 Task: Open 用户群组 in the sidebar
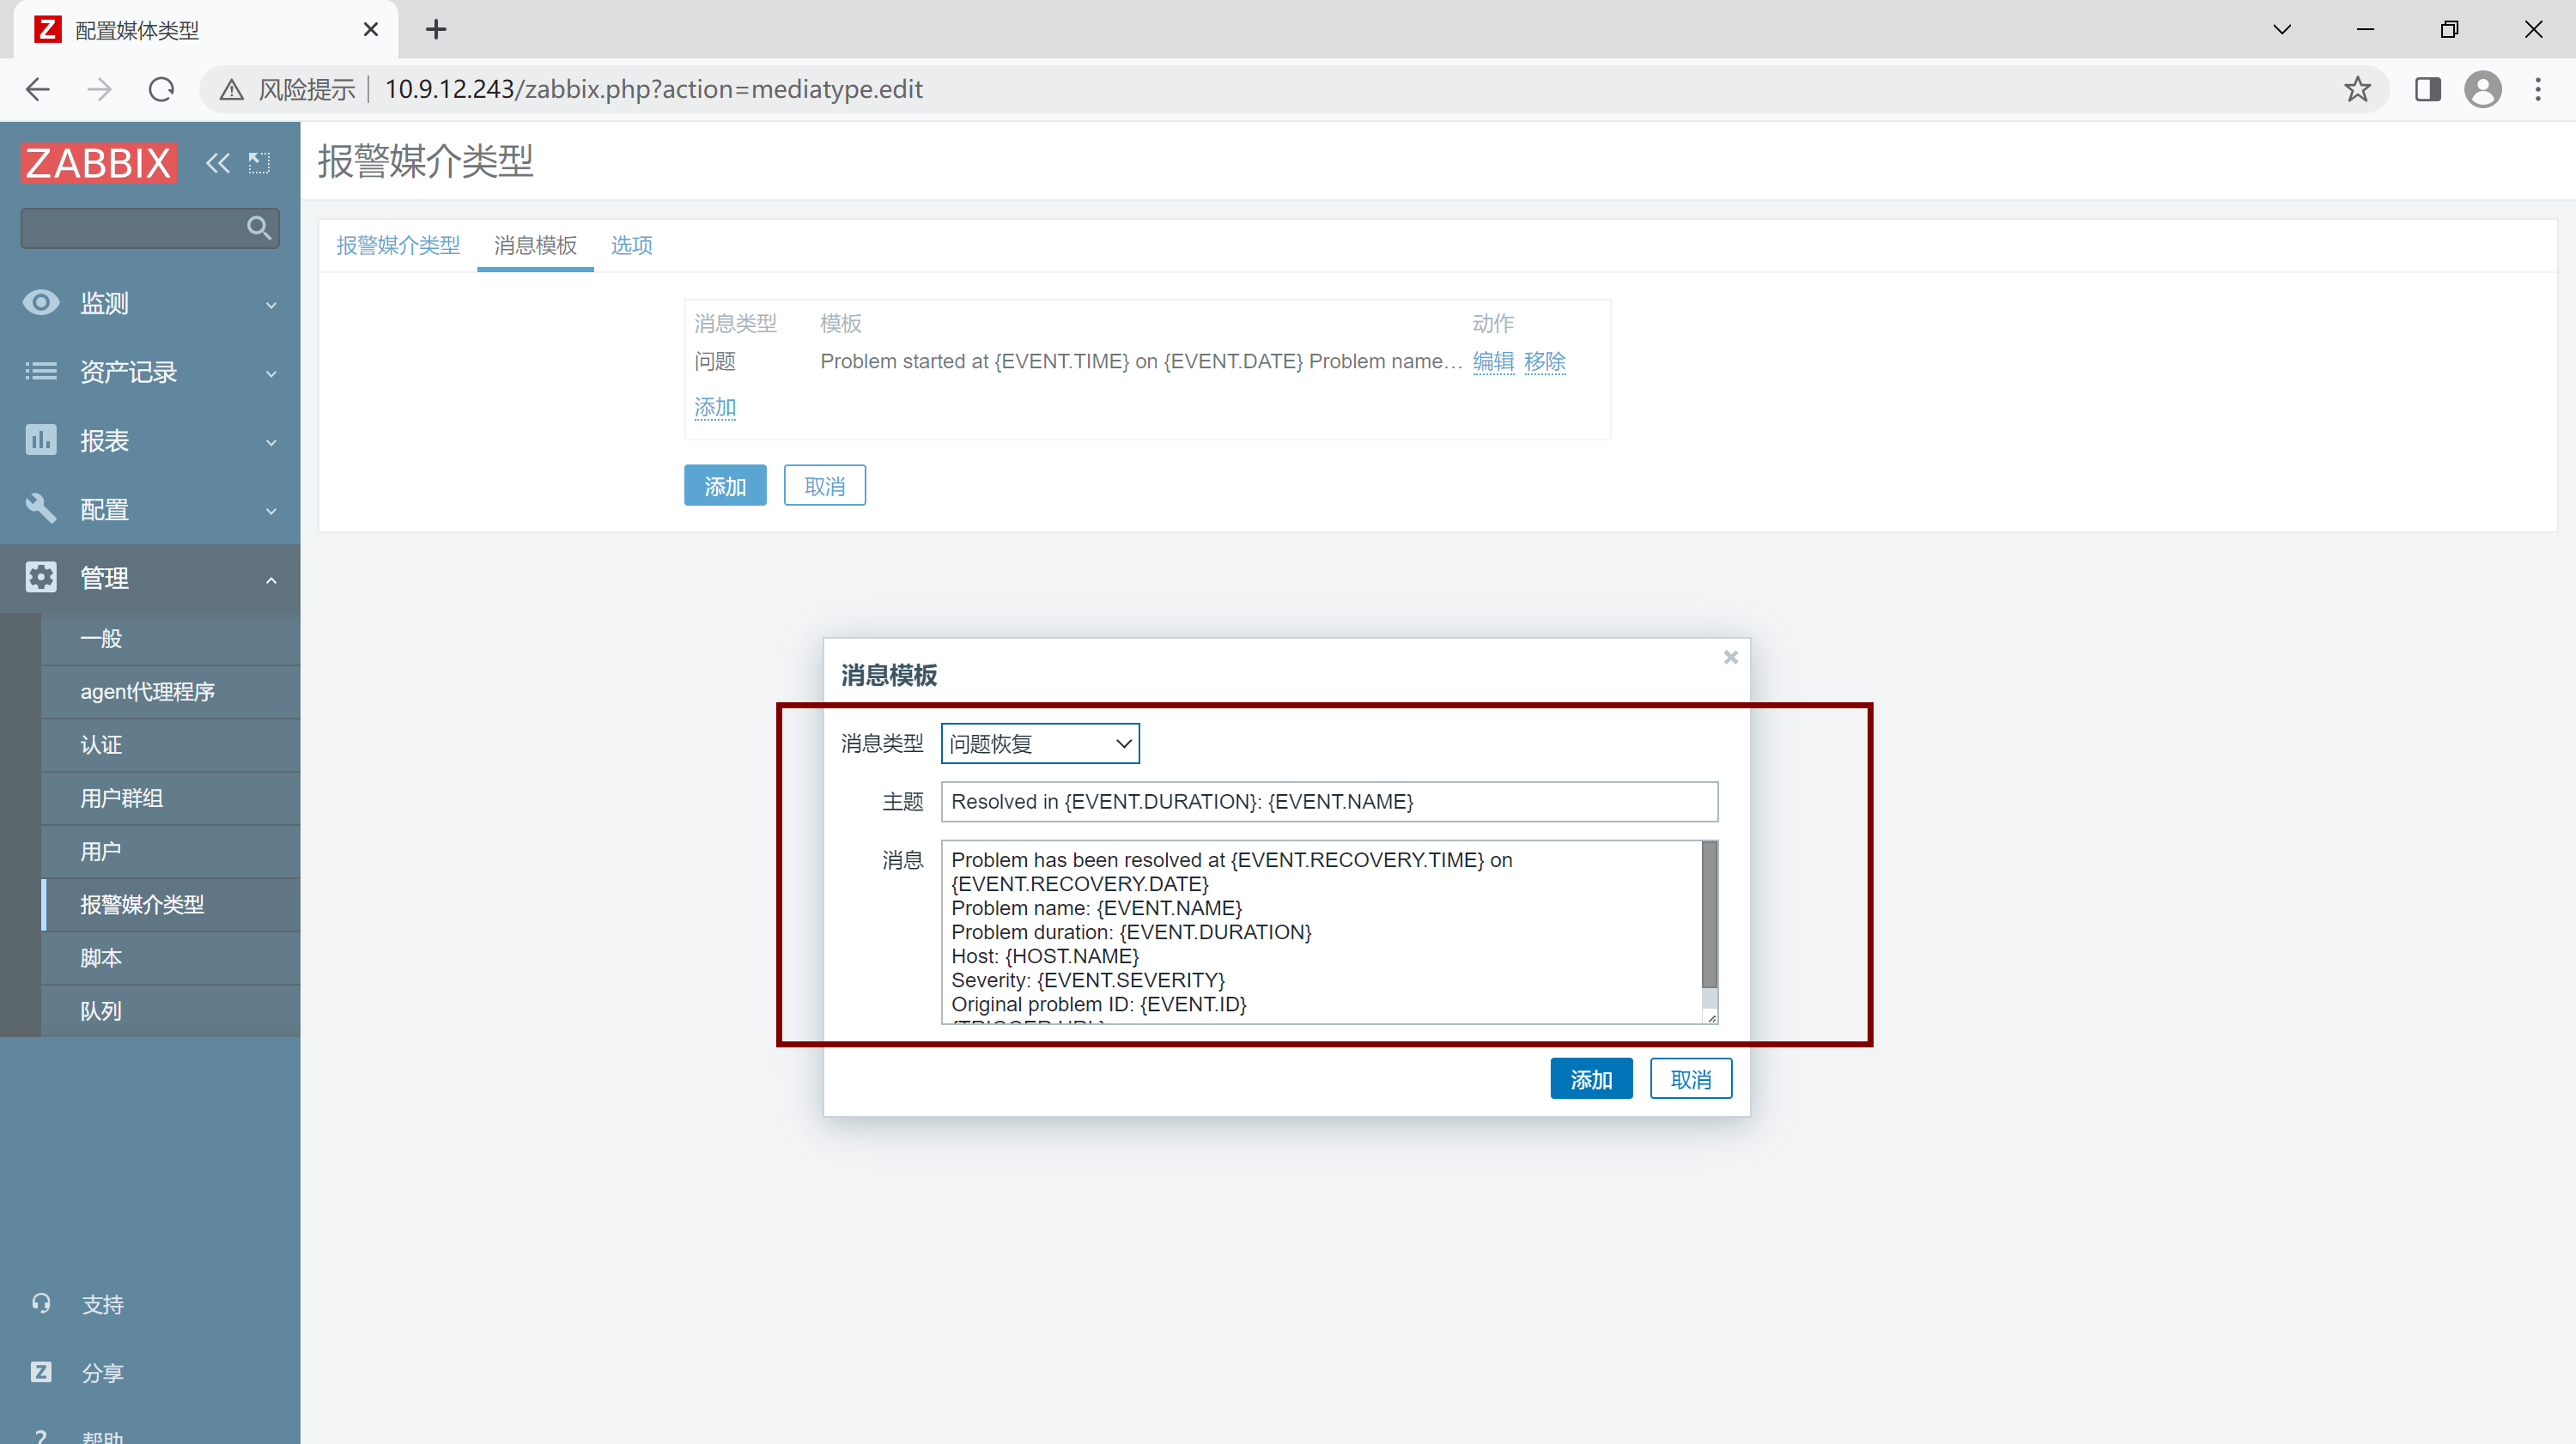click(170, 797)
